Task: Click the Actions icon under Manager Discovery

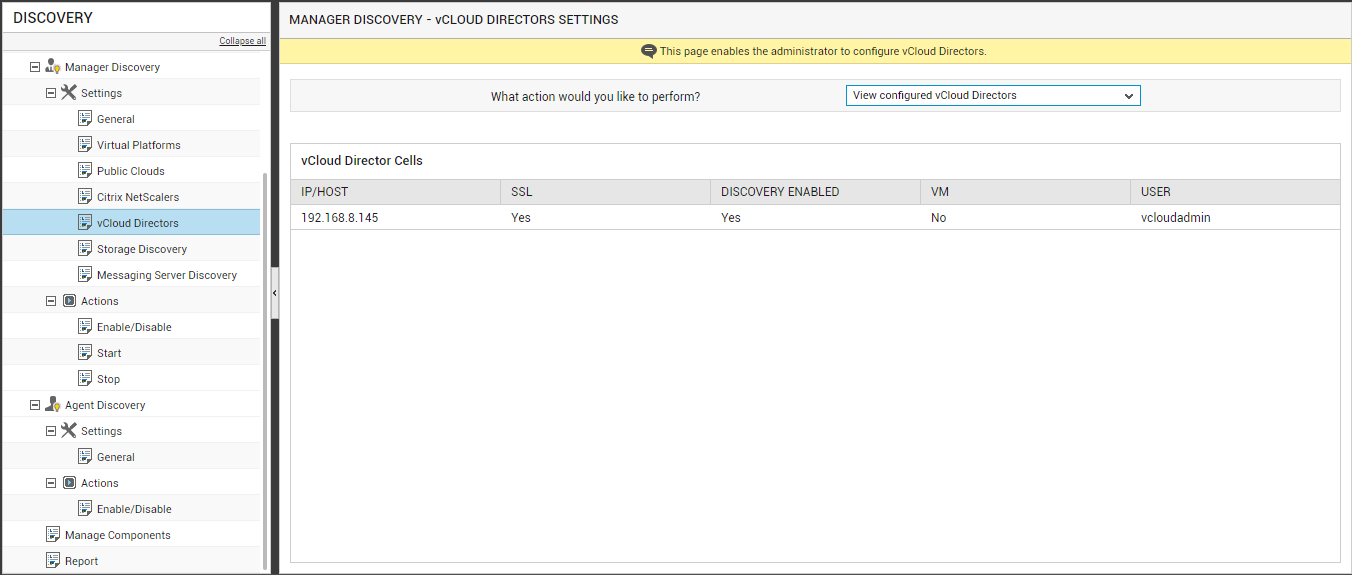Action: coord(69,301)
